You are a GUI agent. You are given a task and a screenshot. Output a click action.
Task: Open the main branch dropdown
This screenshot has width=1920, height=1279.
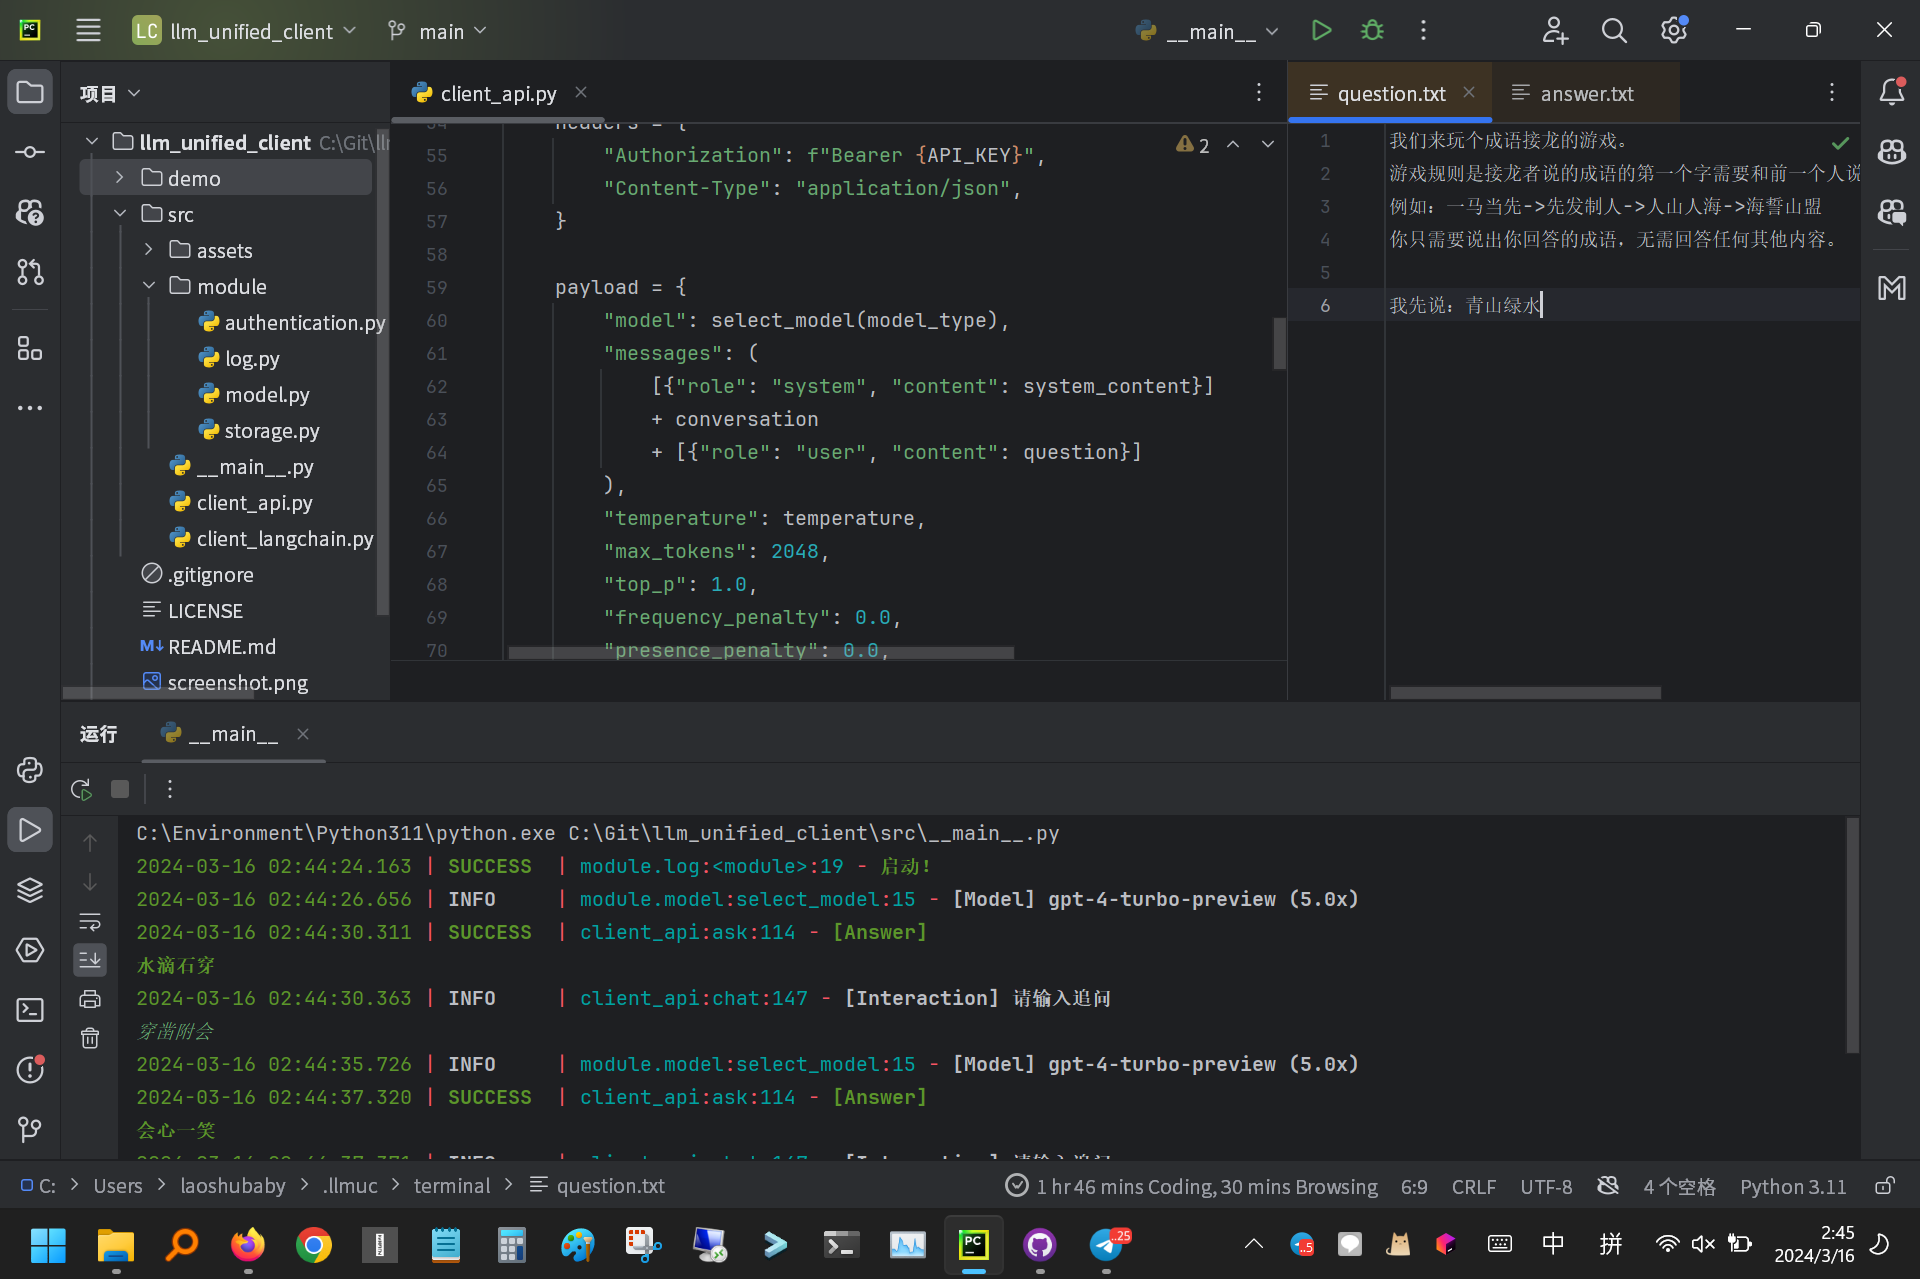[438, 31]
